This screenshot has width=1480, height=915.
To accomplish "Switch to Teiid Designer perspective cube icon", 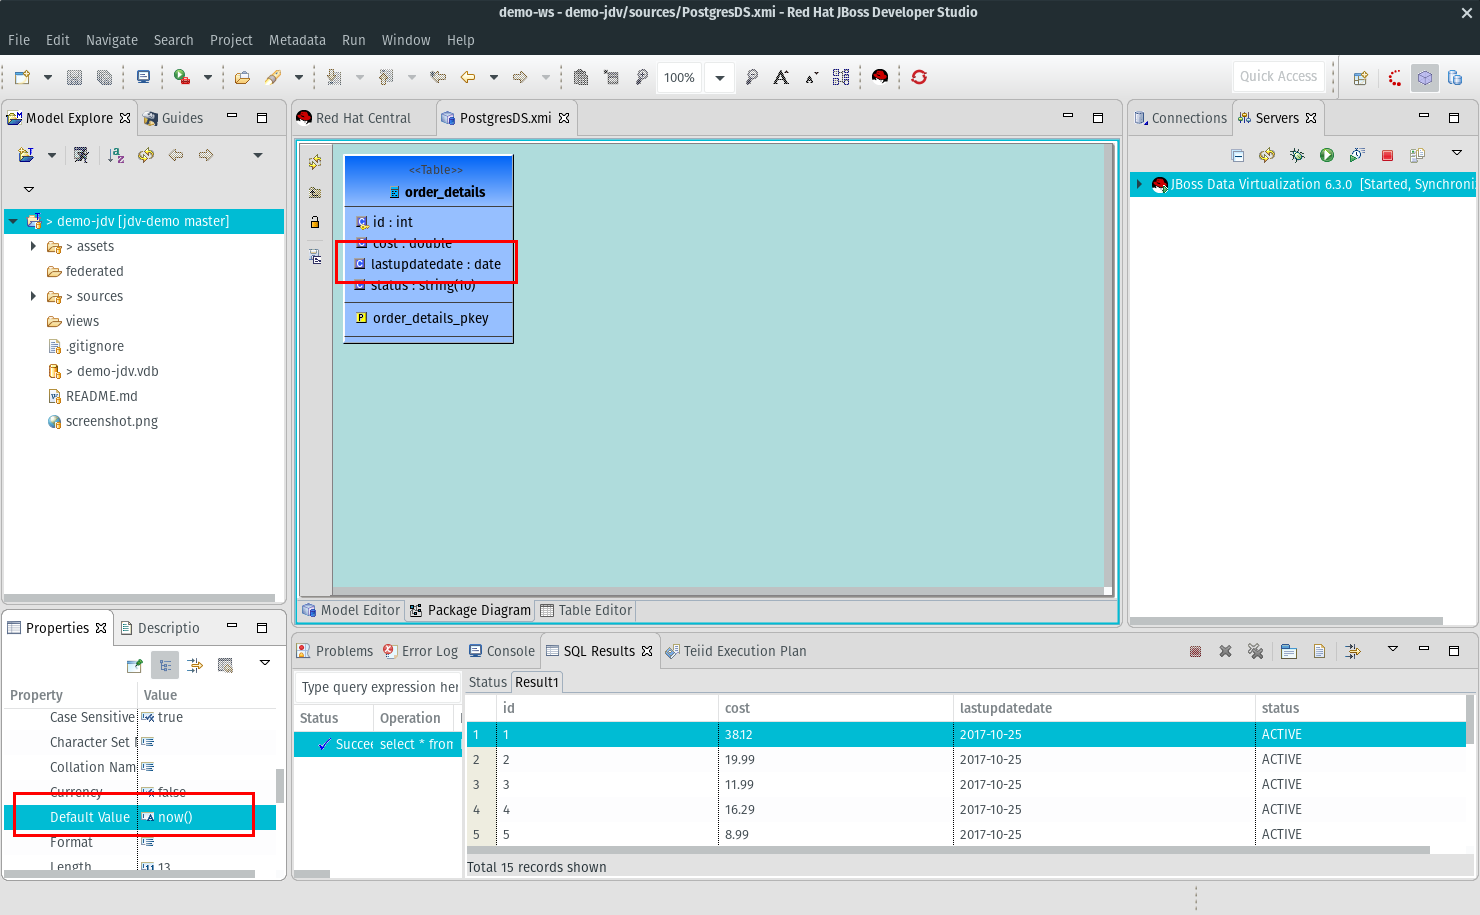I will (1425, 78).
